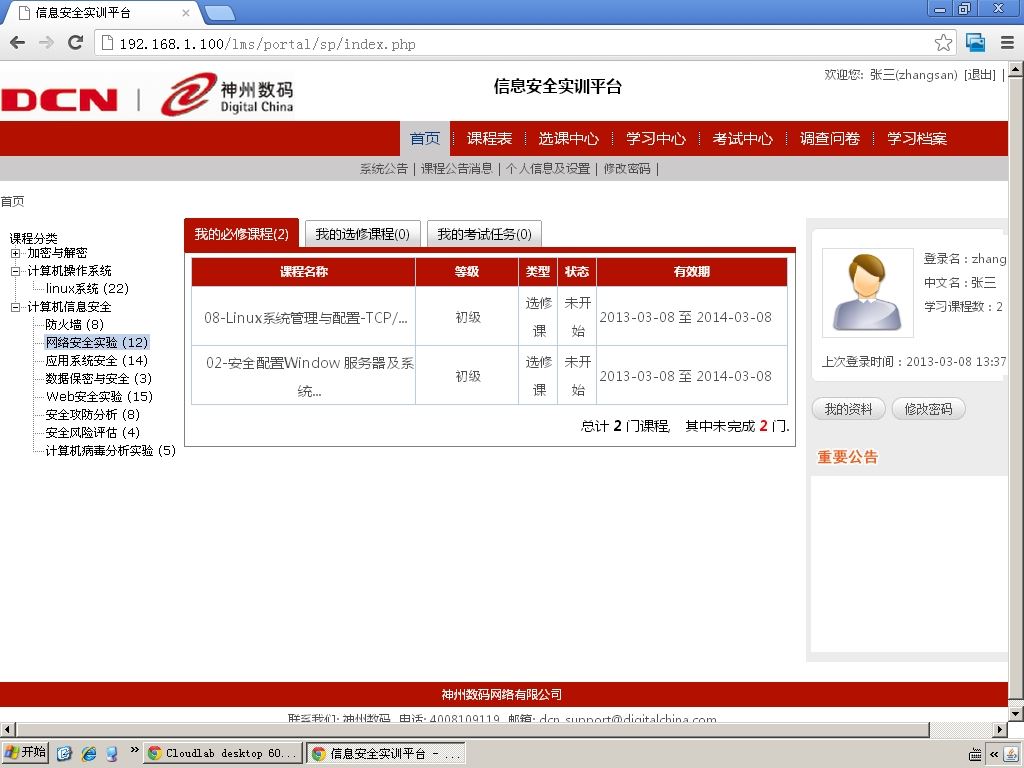This screenshot has width=1024, height=768.
Task: Open 考试中心 in navigation
Action: click(x=743, y=138)
